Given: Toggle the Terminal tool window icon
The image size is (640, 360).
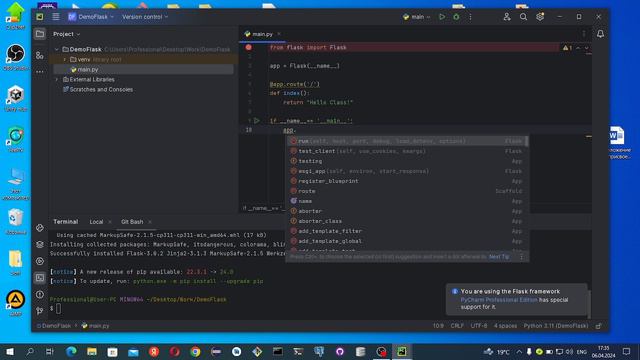Looking at the screenshot, I should pyautogui.click(x=40, y=278).
